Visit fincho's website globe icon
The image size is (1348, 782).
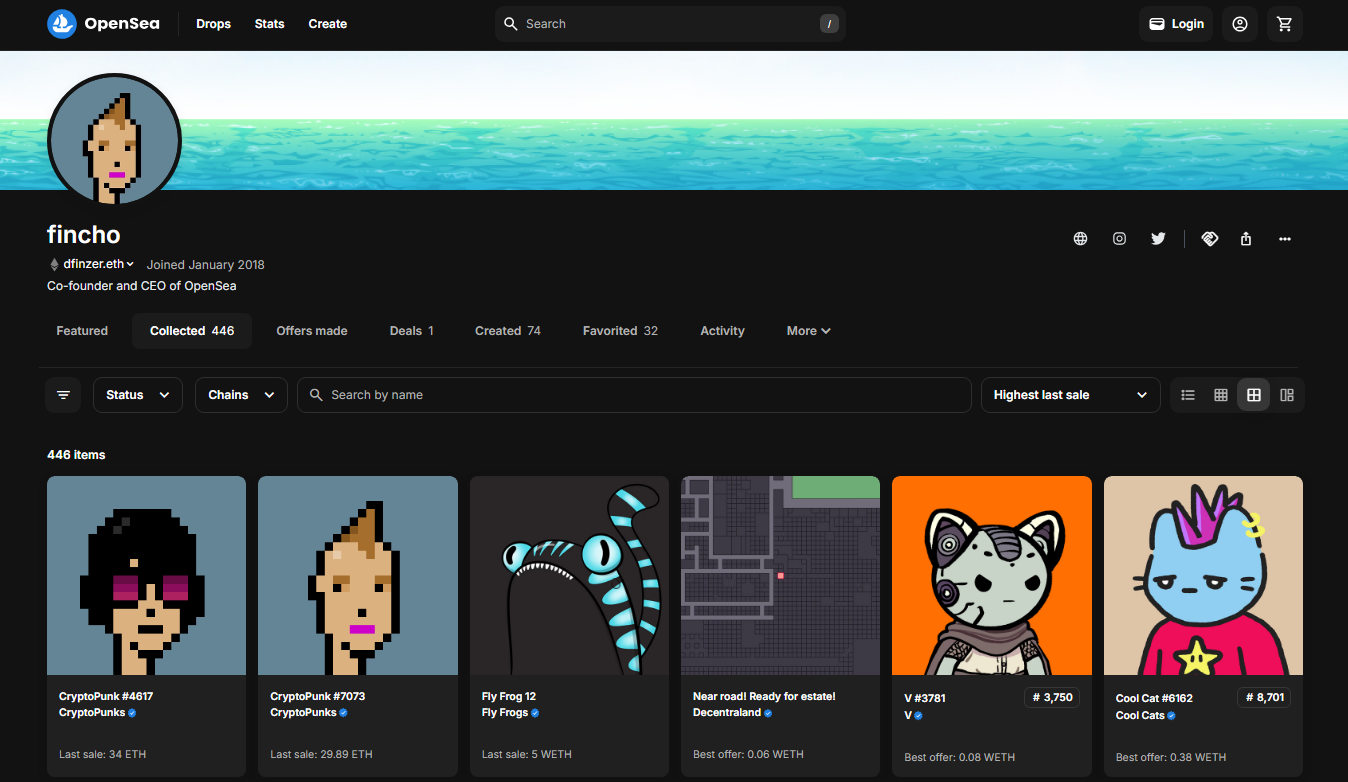click(x=1080, y=239)
